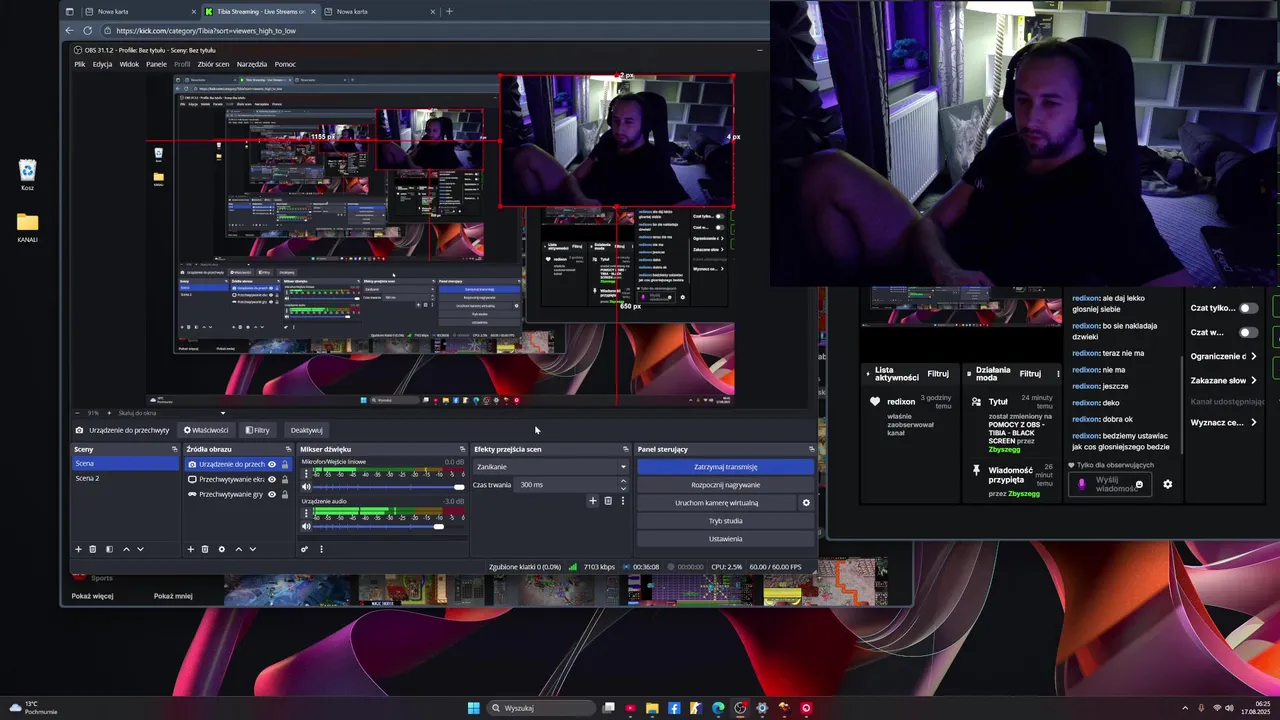Open Kosz recycle bin desktop icon
The height and width of the screenshot is (720, 1280).
(x=28, y=175)
